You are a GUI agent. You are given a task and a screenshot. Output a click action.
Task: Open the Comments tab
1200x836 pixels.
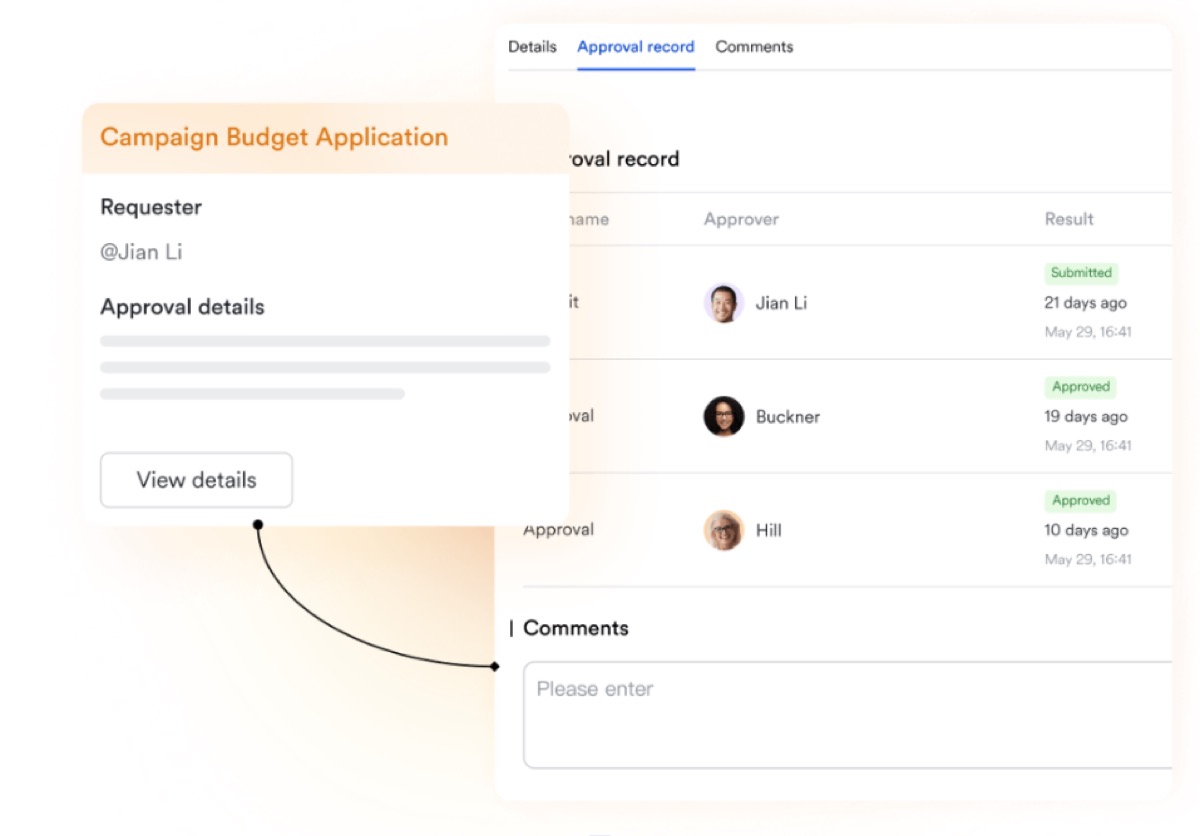[754, 47]
